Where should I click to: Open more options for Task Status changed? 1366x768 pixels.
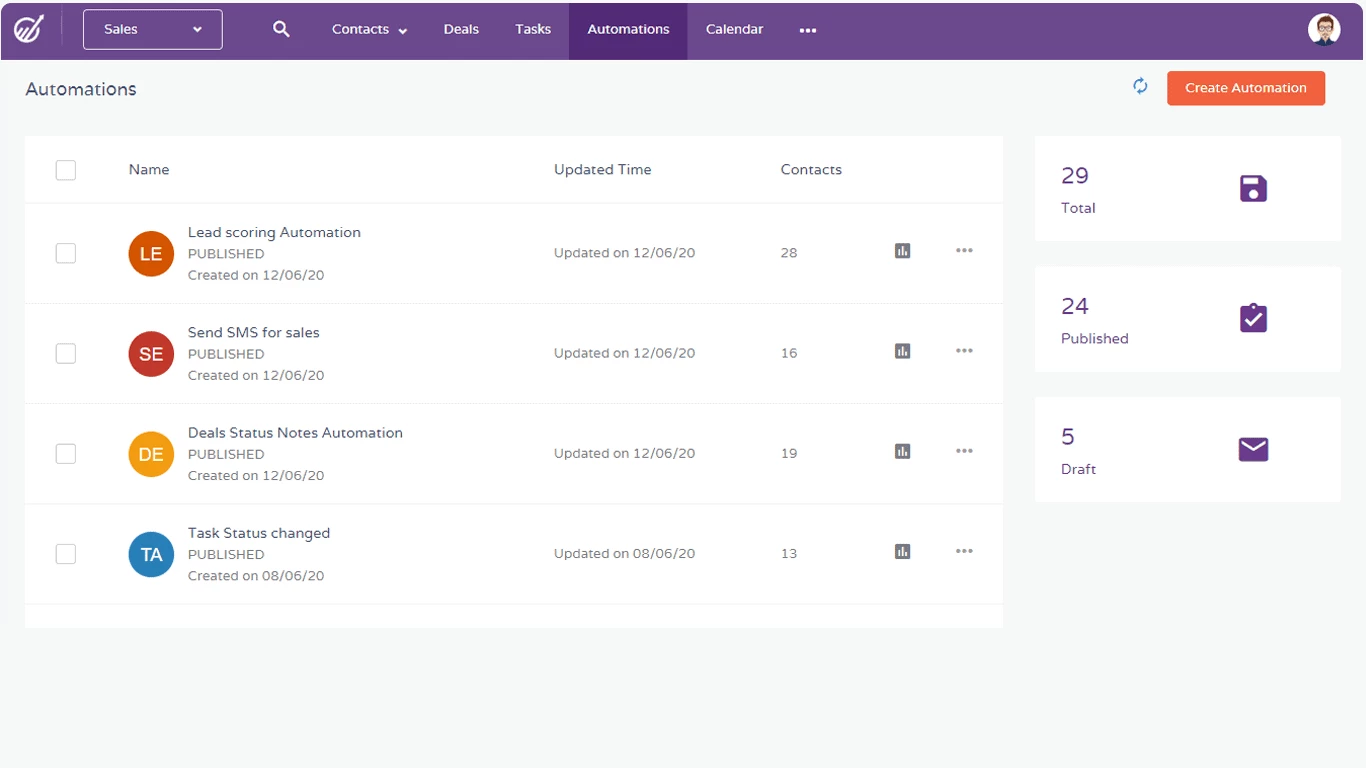[964, 551]
